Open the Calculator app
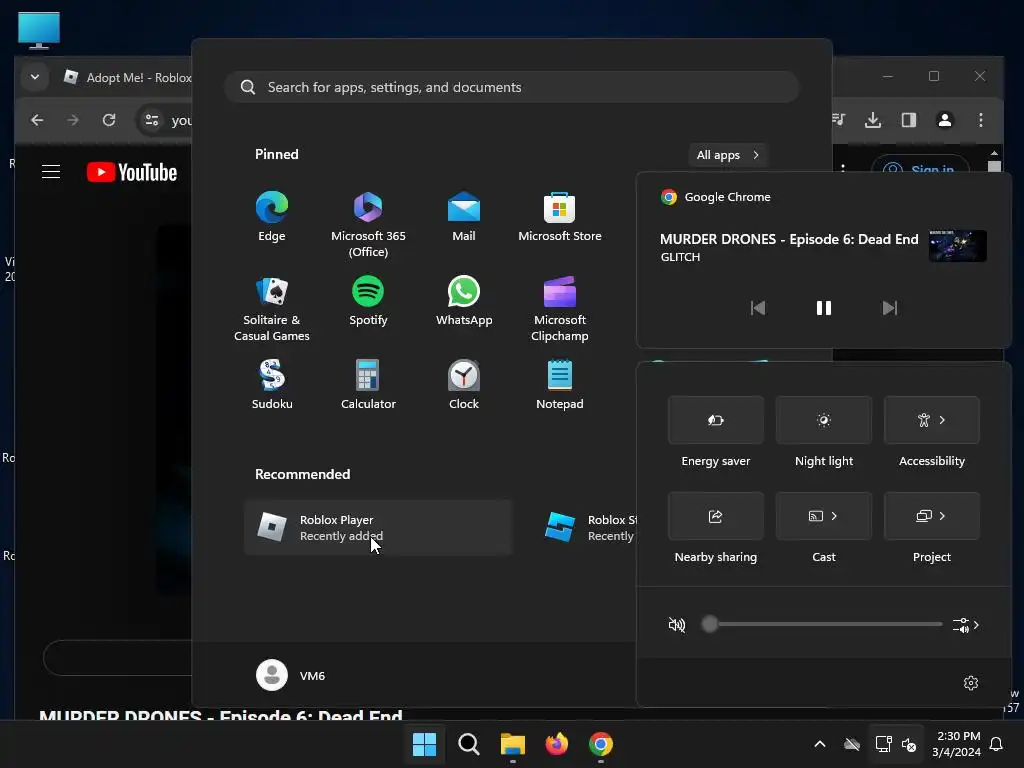The height and width of the screenshot is (768, 1024). pos(368,385)
